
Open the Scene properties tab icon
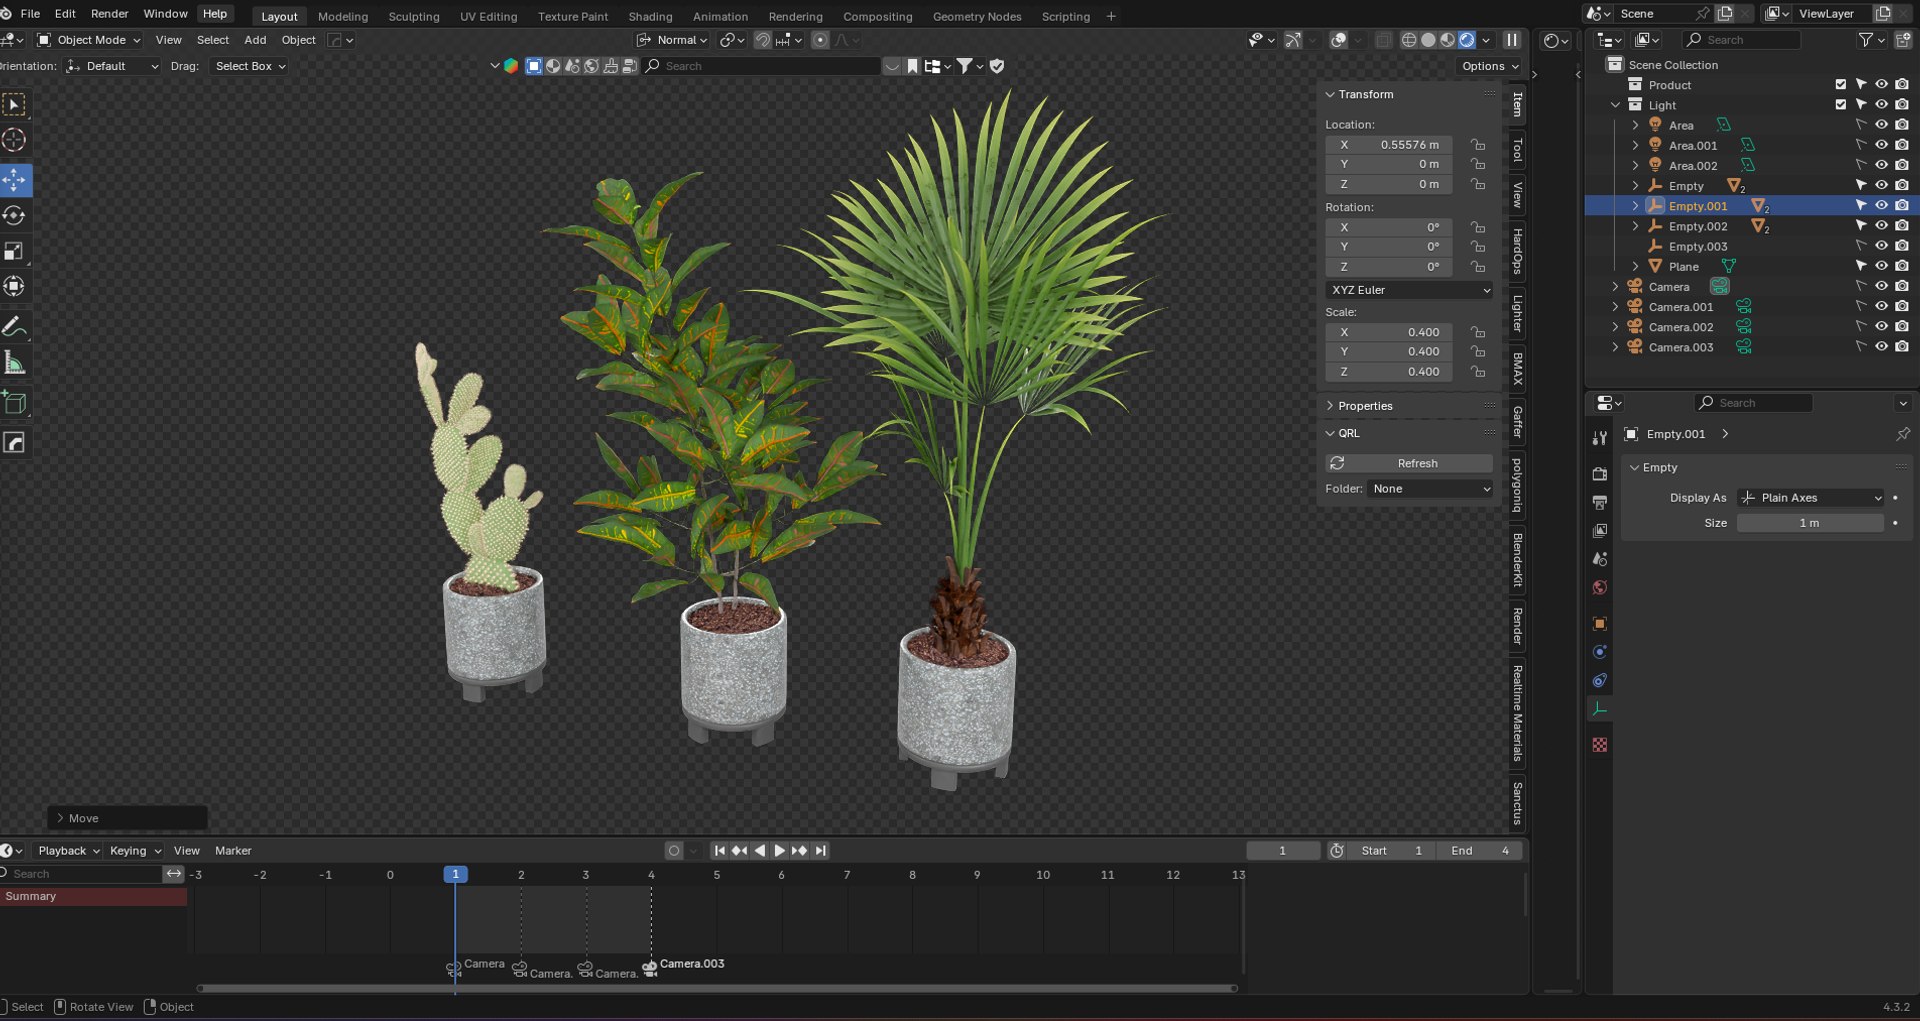(1600, 559)
